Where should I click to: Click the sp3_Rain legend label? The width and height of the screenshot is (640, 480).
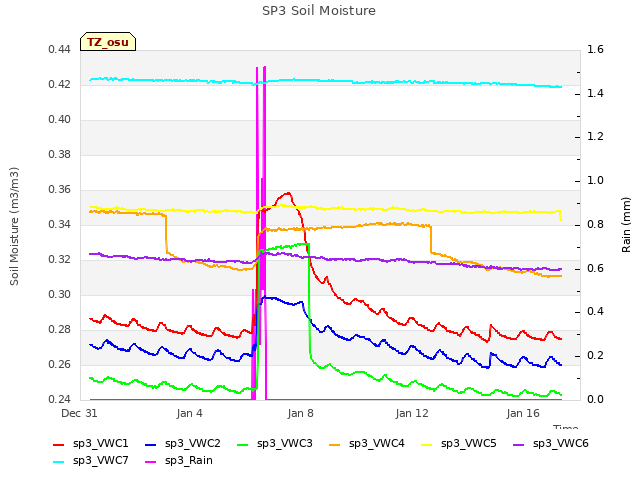pyautogui.click(x=189, y=460)
